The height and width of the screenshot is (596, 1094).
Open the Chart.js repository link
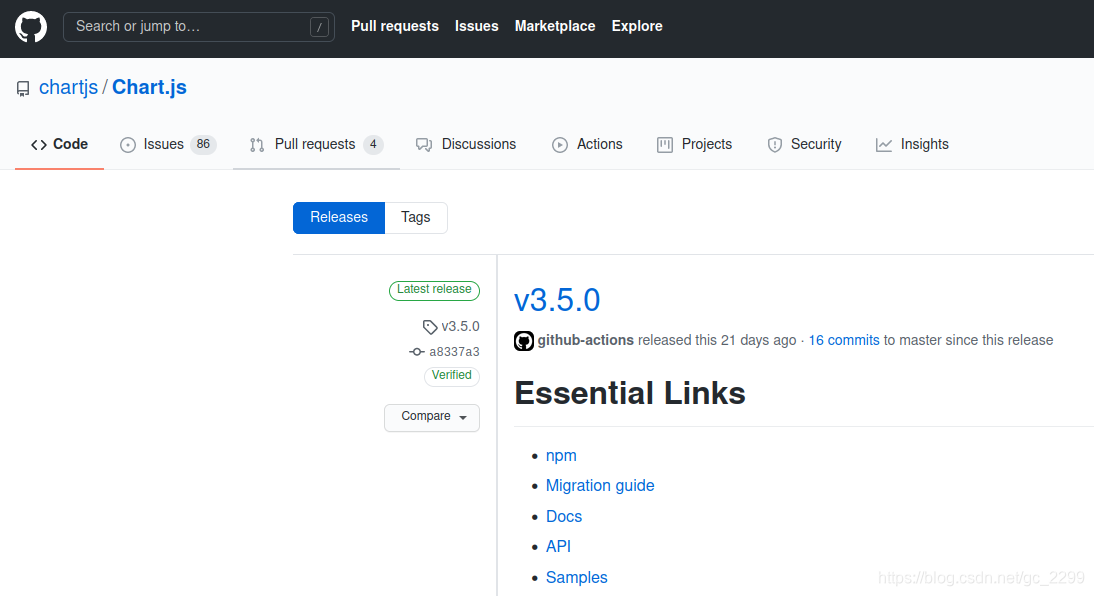point(149,87)
